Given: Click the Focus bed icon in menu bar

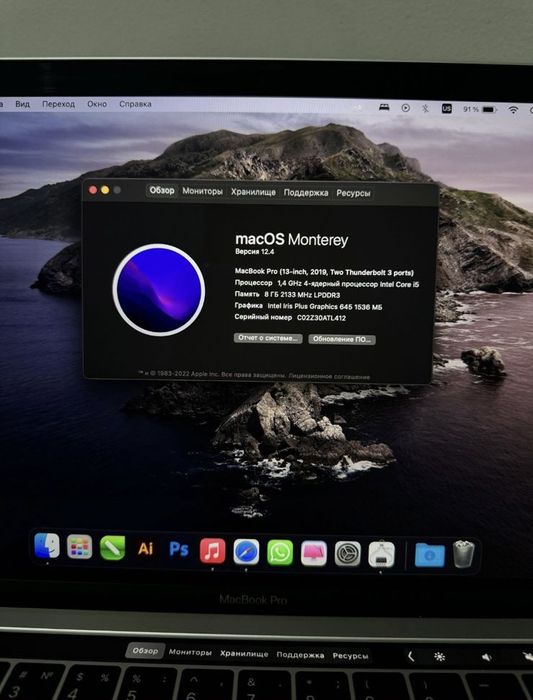Looking at the screenshot, I should click(x=384, y=108).
